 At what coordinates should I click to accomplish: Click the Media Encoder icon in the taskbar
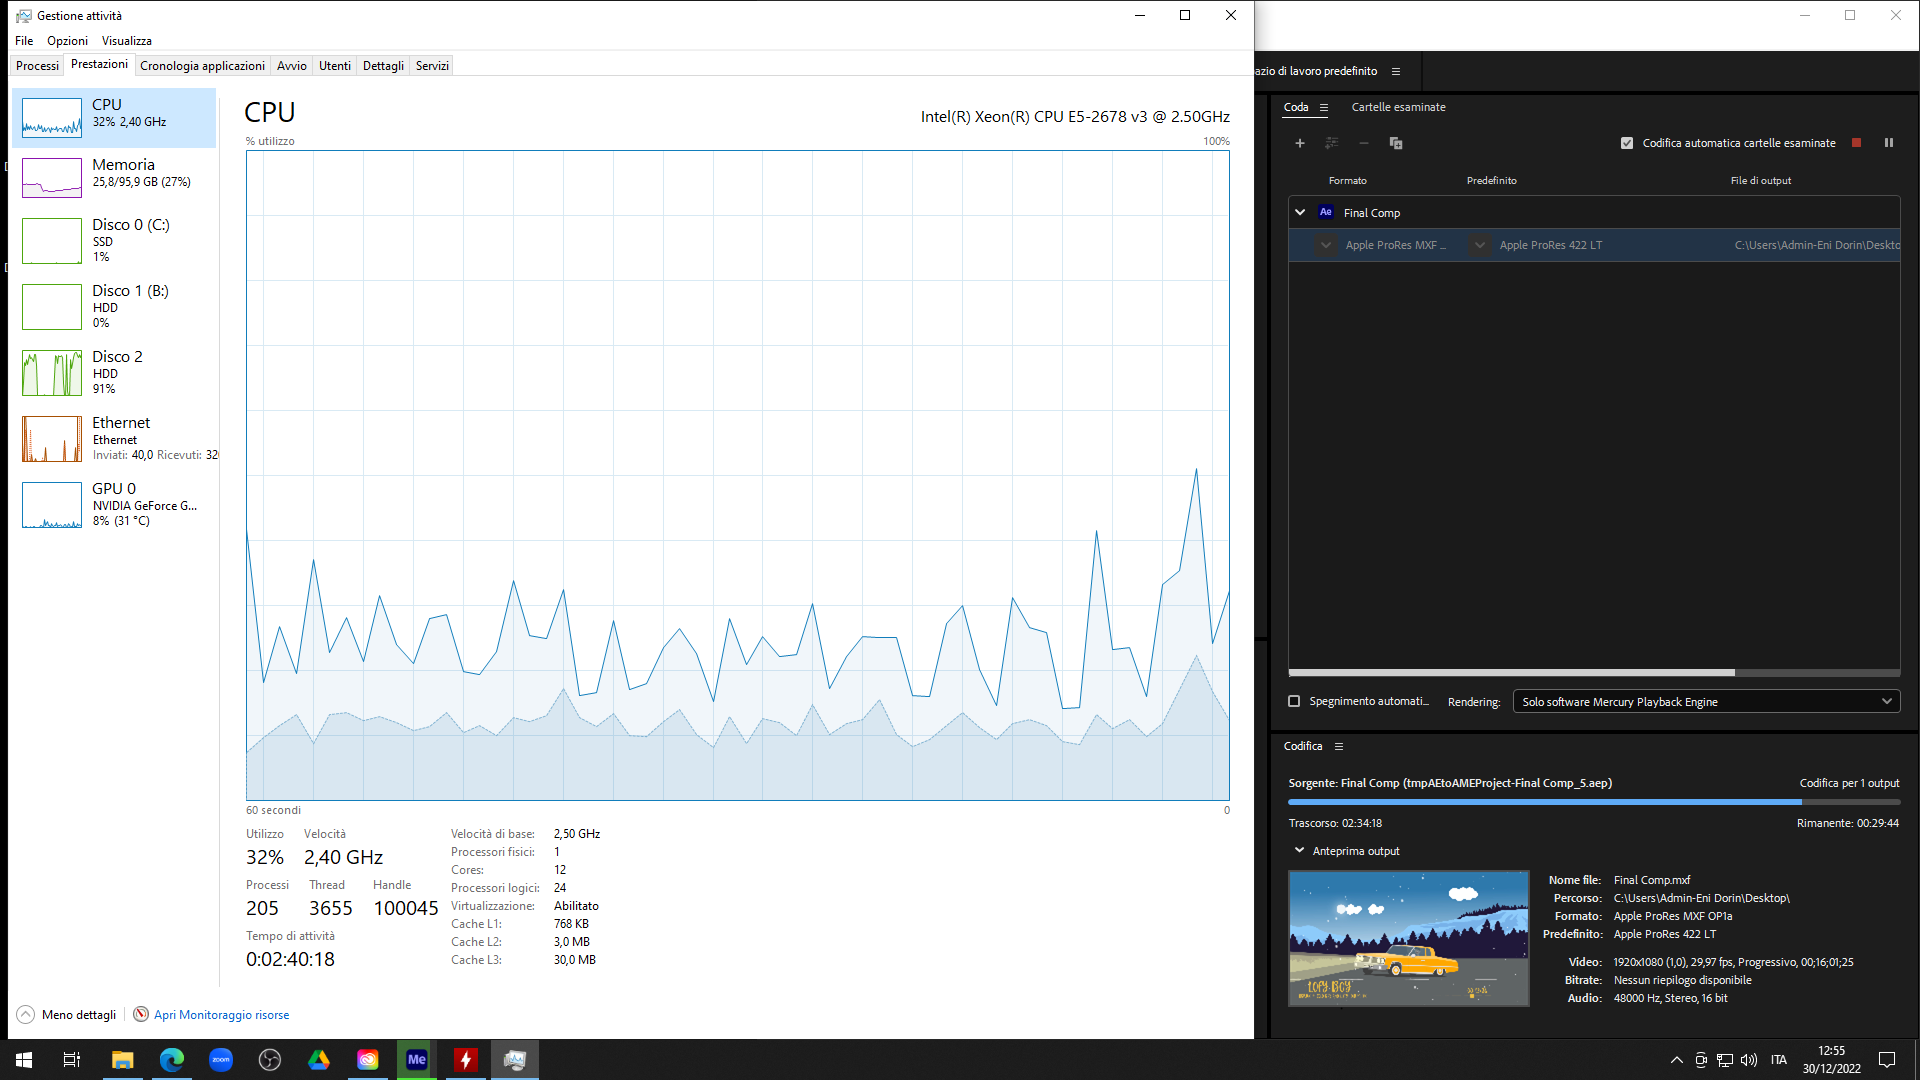point(417,1060)
